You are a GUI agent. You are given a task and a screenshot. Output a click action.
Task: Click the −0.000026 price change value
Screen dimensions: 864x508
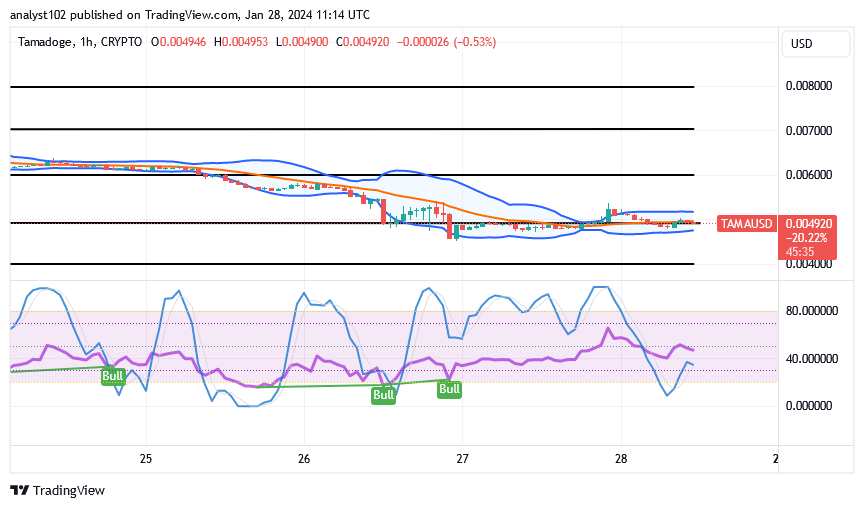tap(423, 42)
